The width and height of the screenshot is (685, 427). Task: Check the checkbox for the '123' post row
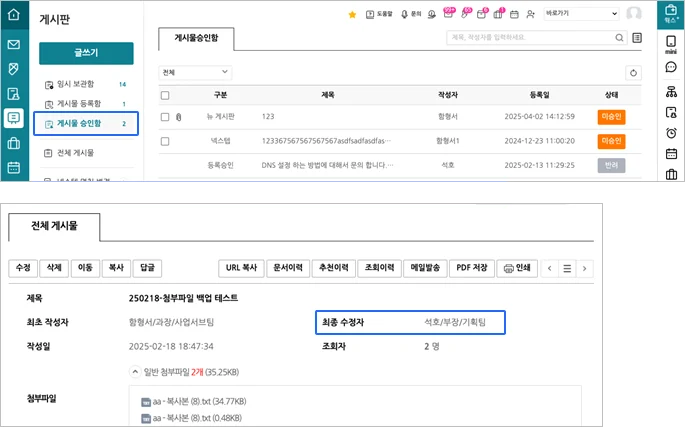pos(165,117)
